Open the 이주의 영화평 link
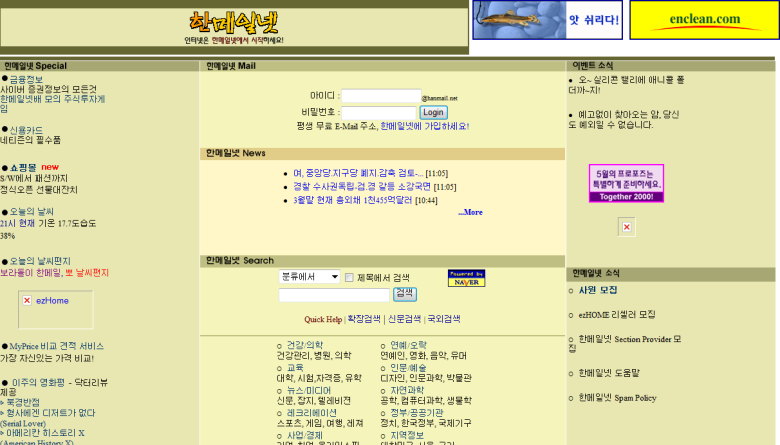The width and height of the screenshot is (780, 445). tap(38, 382)
